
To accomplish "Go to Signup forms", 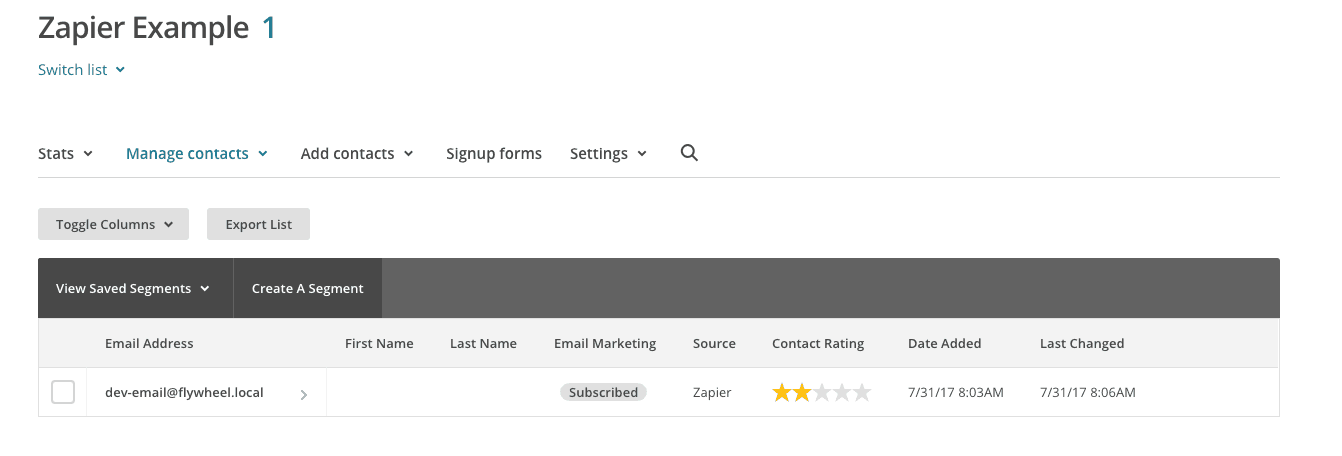I will [x=494, y=154].
